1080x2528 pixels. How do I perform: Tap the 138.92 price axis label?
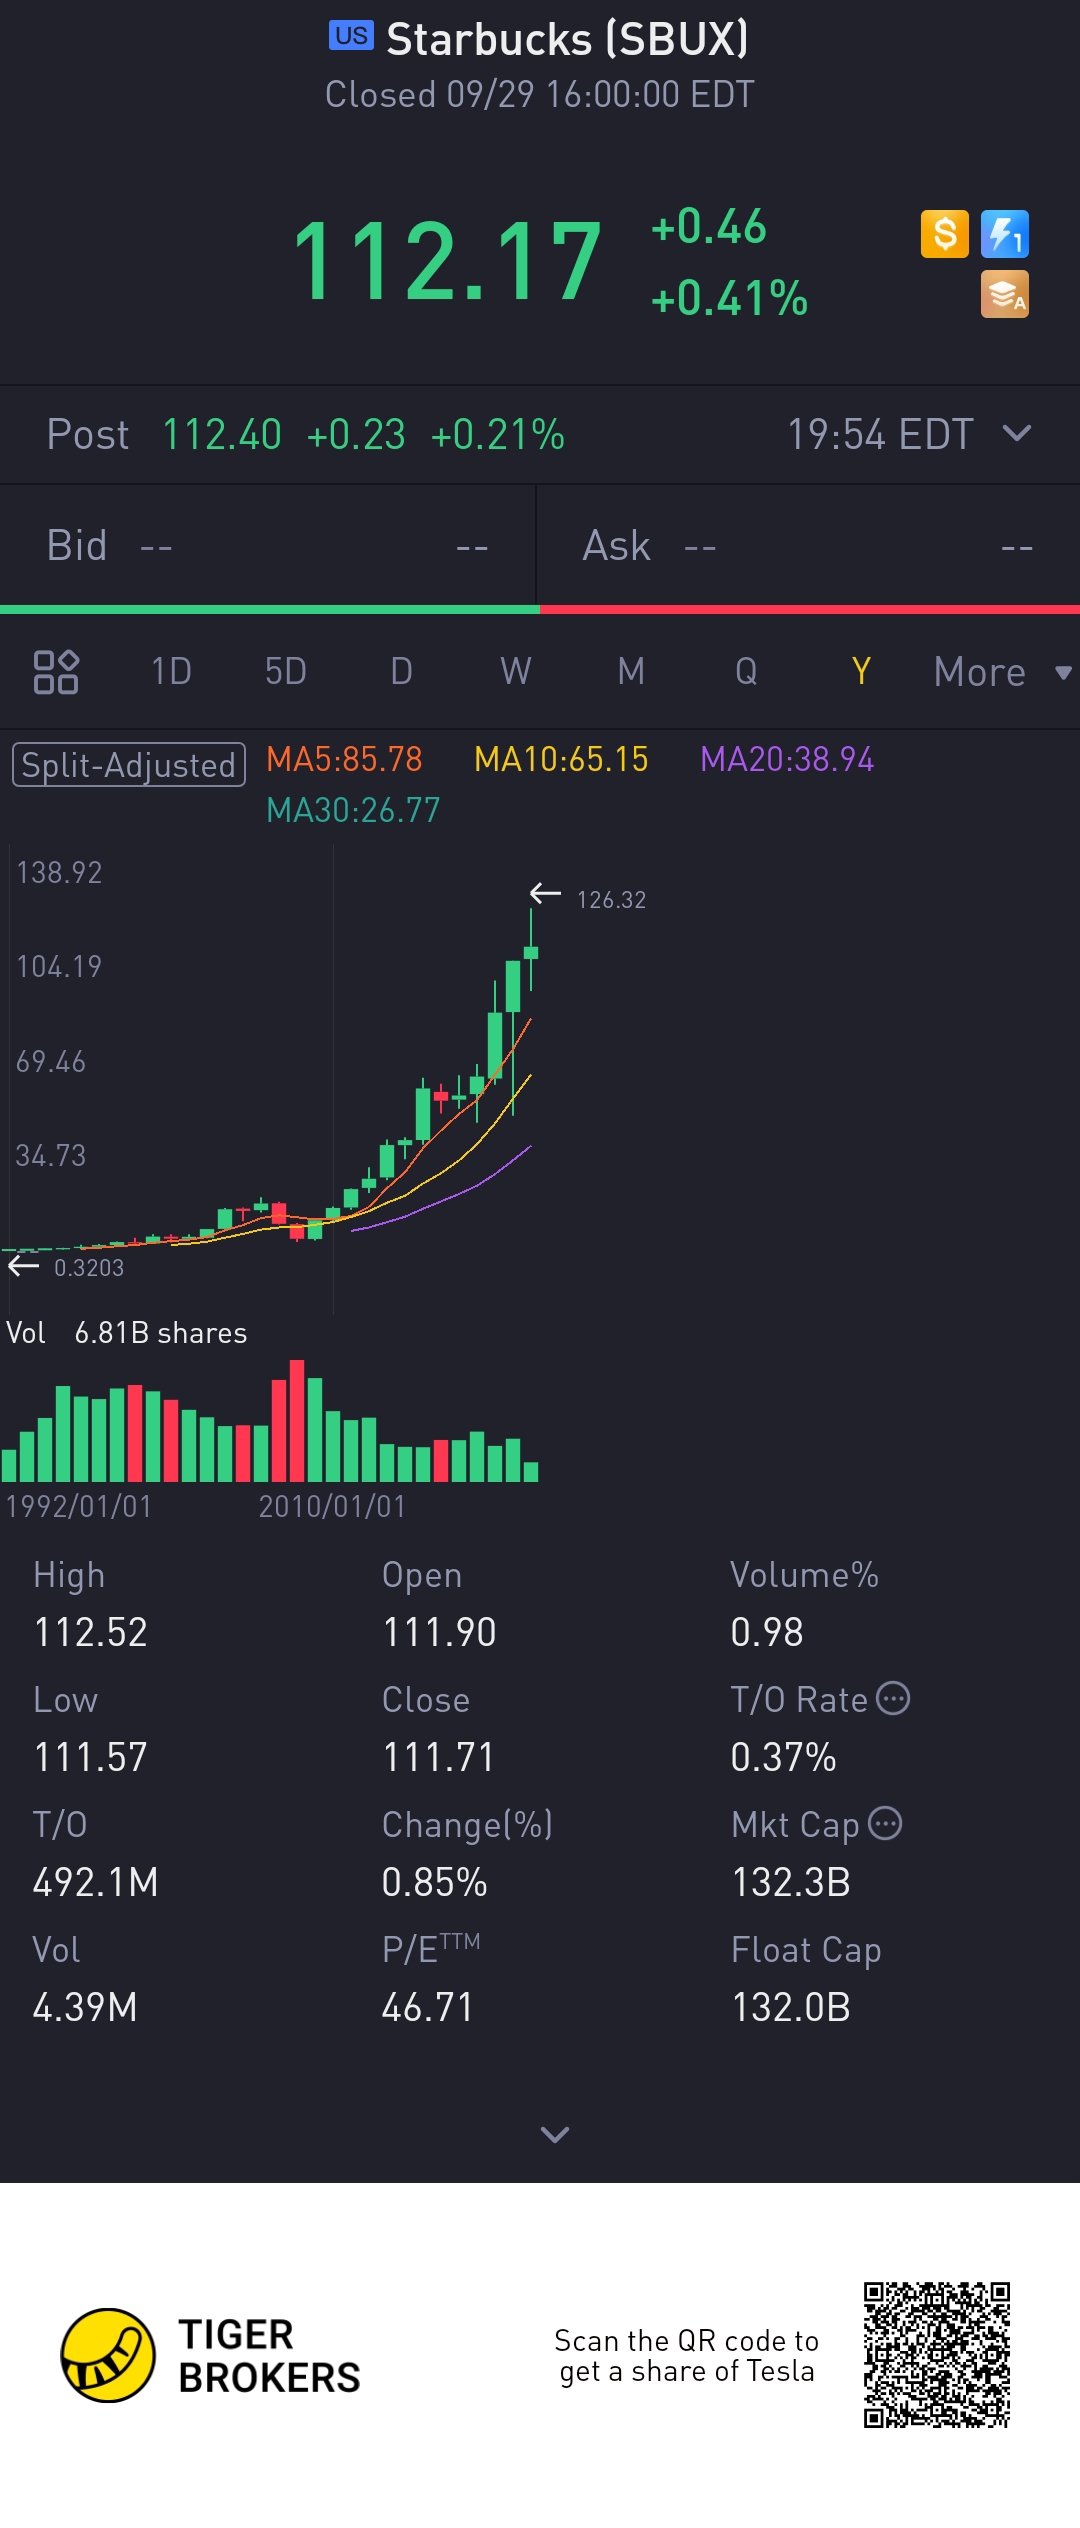click(x=59, y=872)
